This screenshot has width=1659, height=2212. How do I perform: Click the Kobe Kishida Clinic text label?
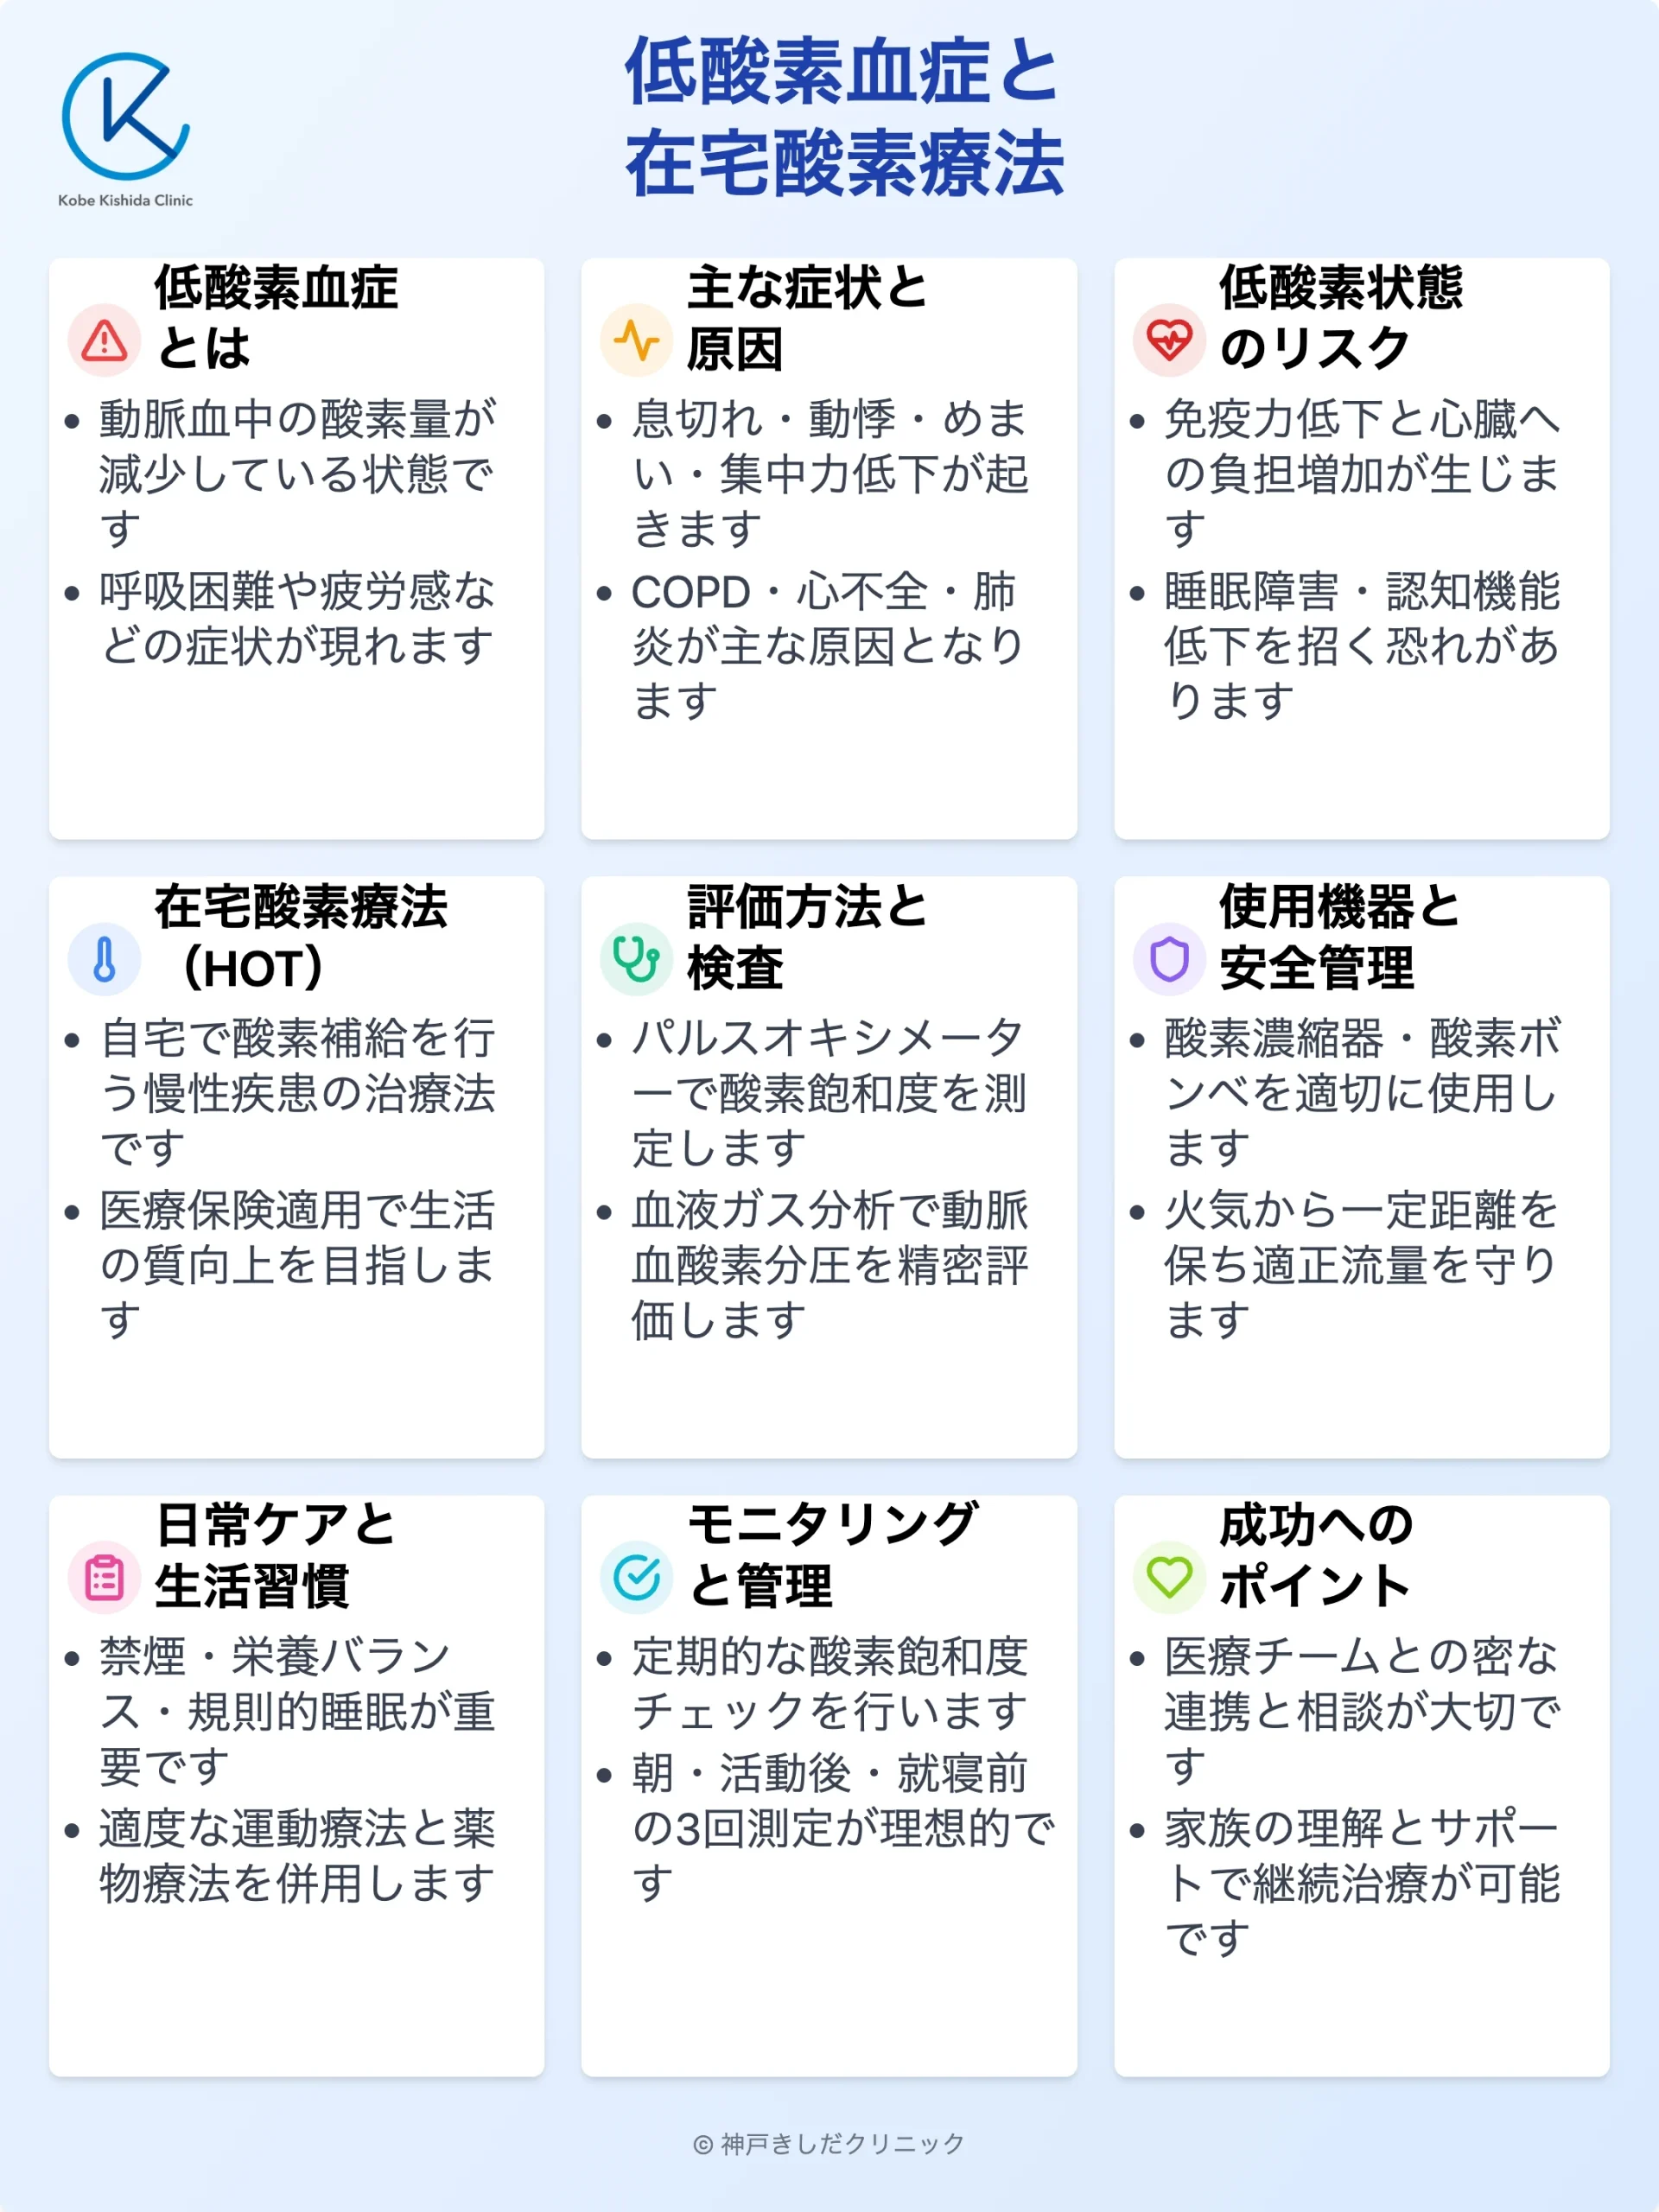(x=125, y=200)
